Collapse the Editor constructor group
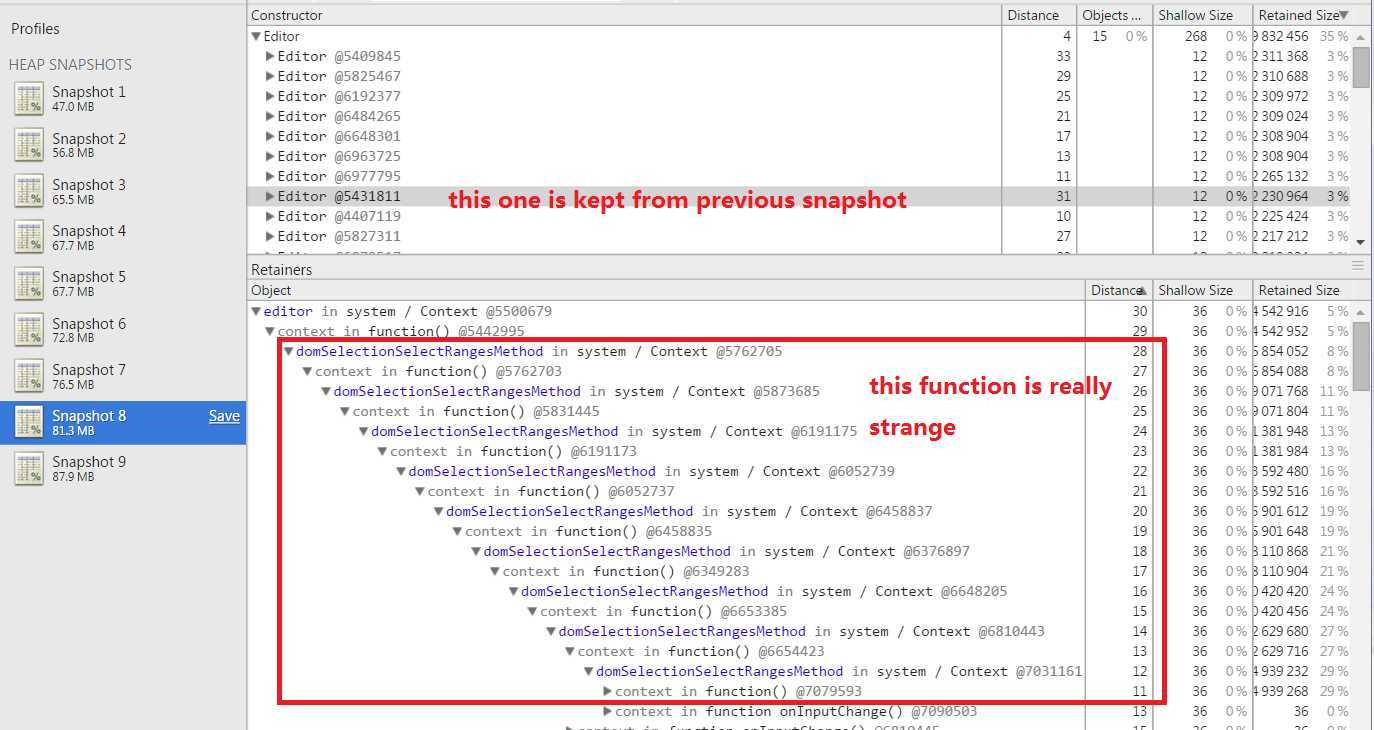 point(257,36)
